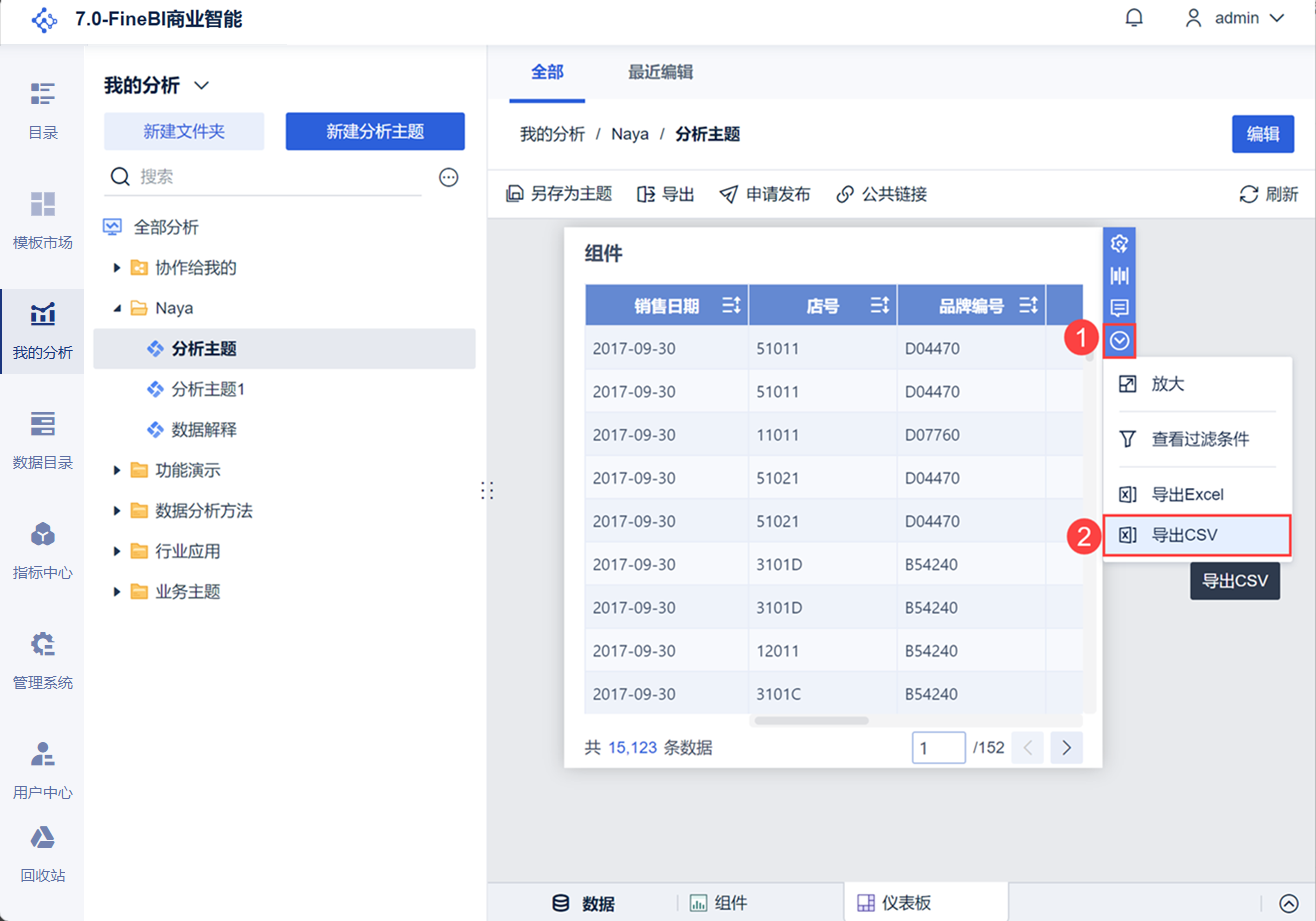Go to the previous table page
Viewport: 1316px width, 921px height.
pyautogui.click(x=1027, y=747)
